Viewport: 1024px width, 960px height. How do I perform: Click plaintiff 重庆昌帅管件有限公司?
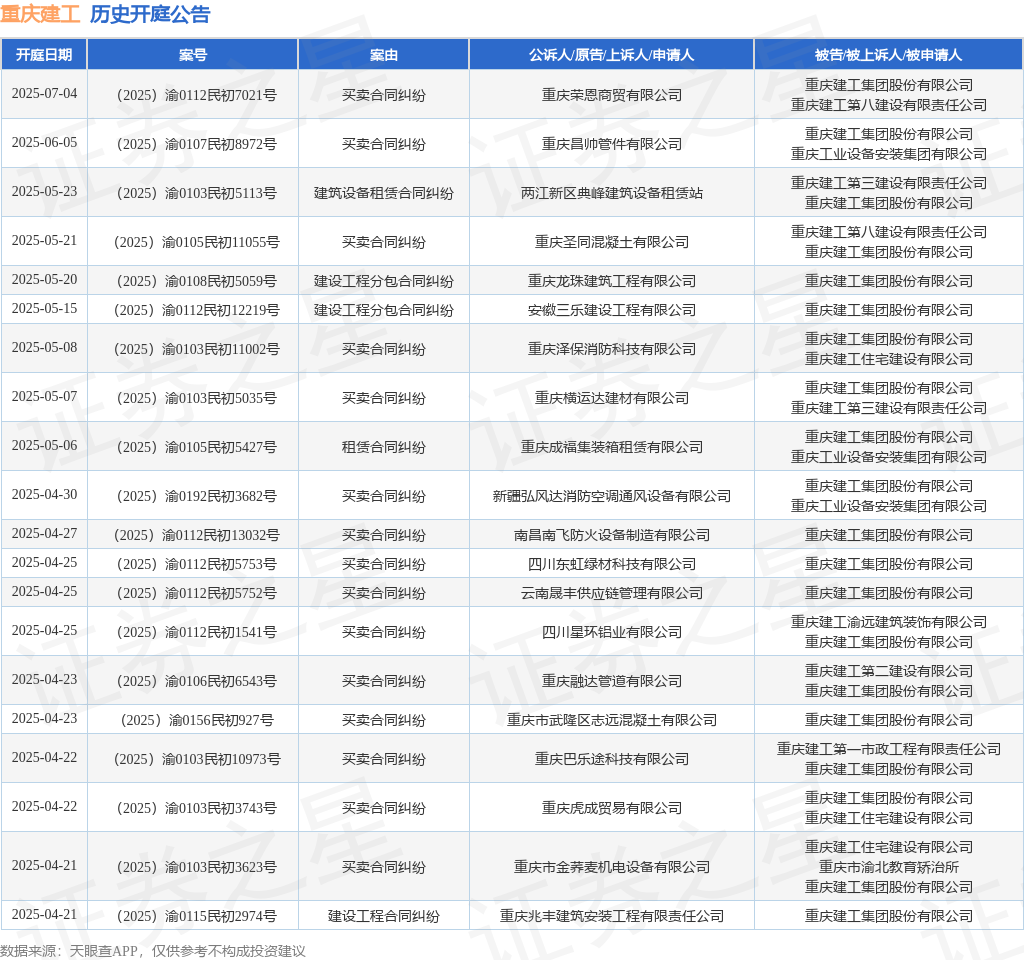(611, 144)
